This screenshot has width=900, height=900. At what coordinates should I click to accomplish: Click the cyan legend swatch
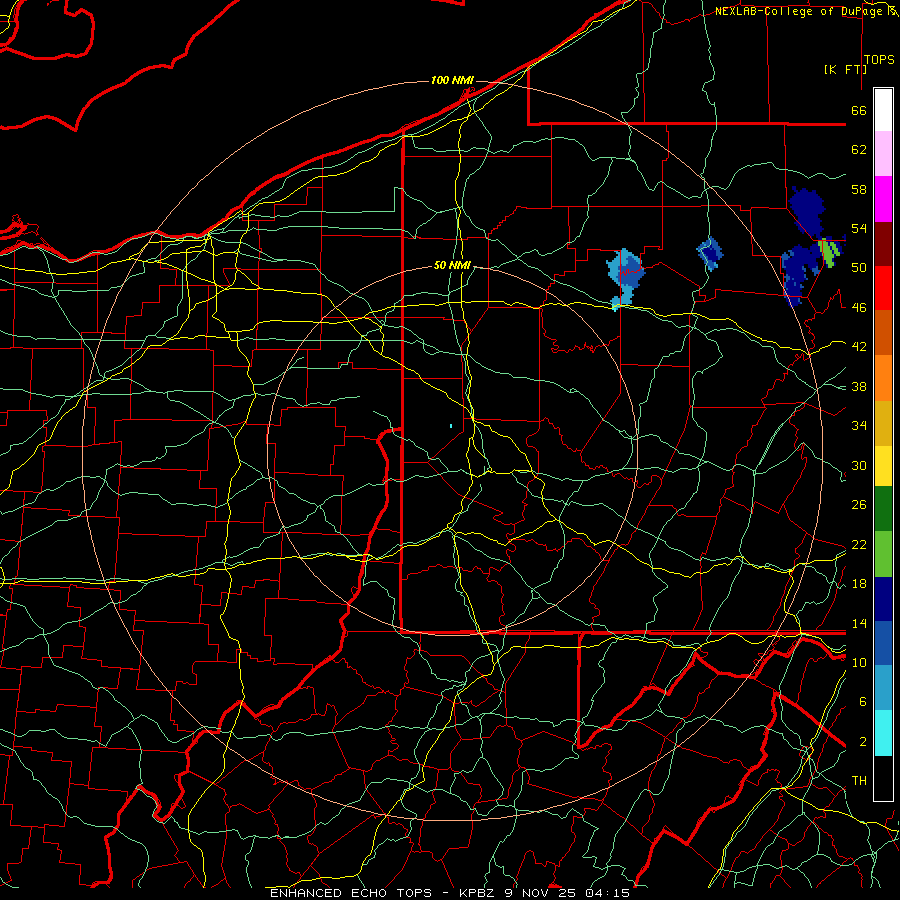click(x=883, y=733)
